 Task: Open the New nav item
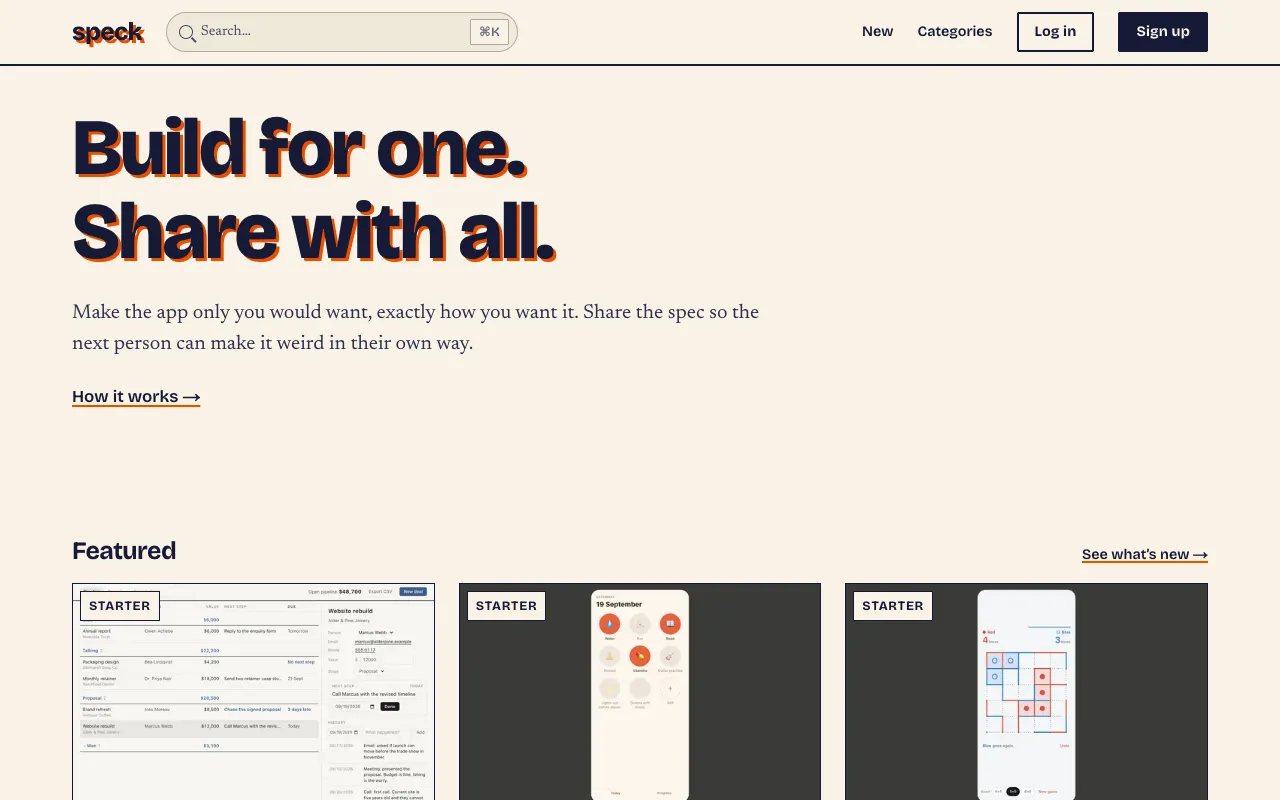point(877,32)
